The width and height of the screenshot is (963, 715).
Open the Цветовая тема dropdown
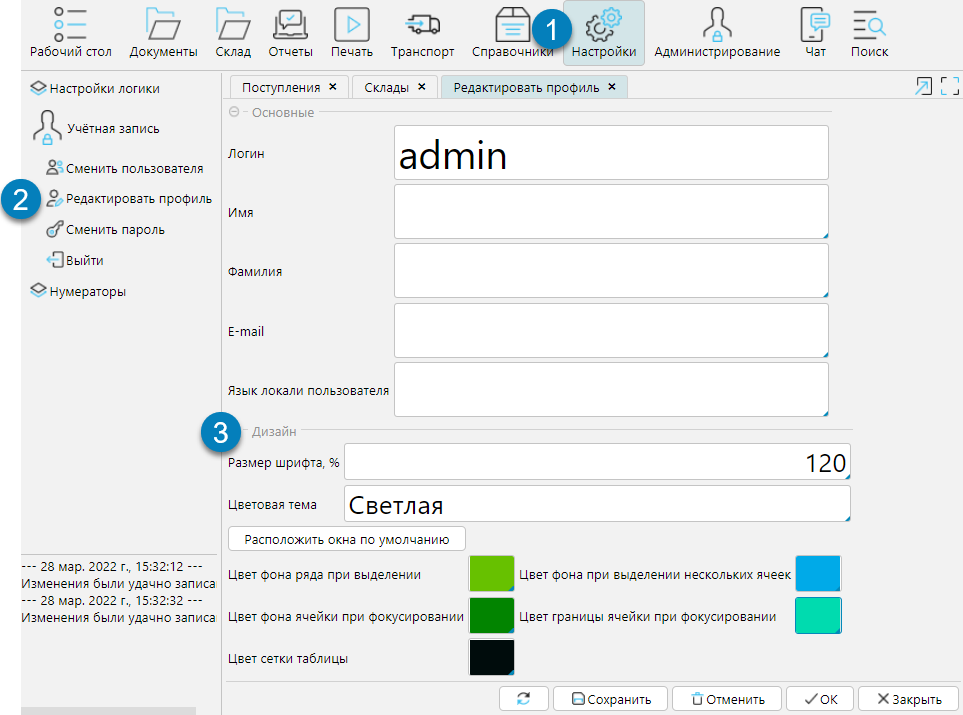click(x=596, y=505)
